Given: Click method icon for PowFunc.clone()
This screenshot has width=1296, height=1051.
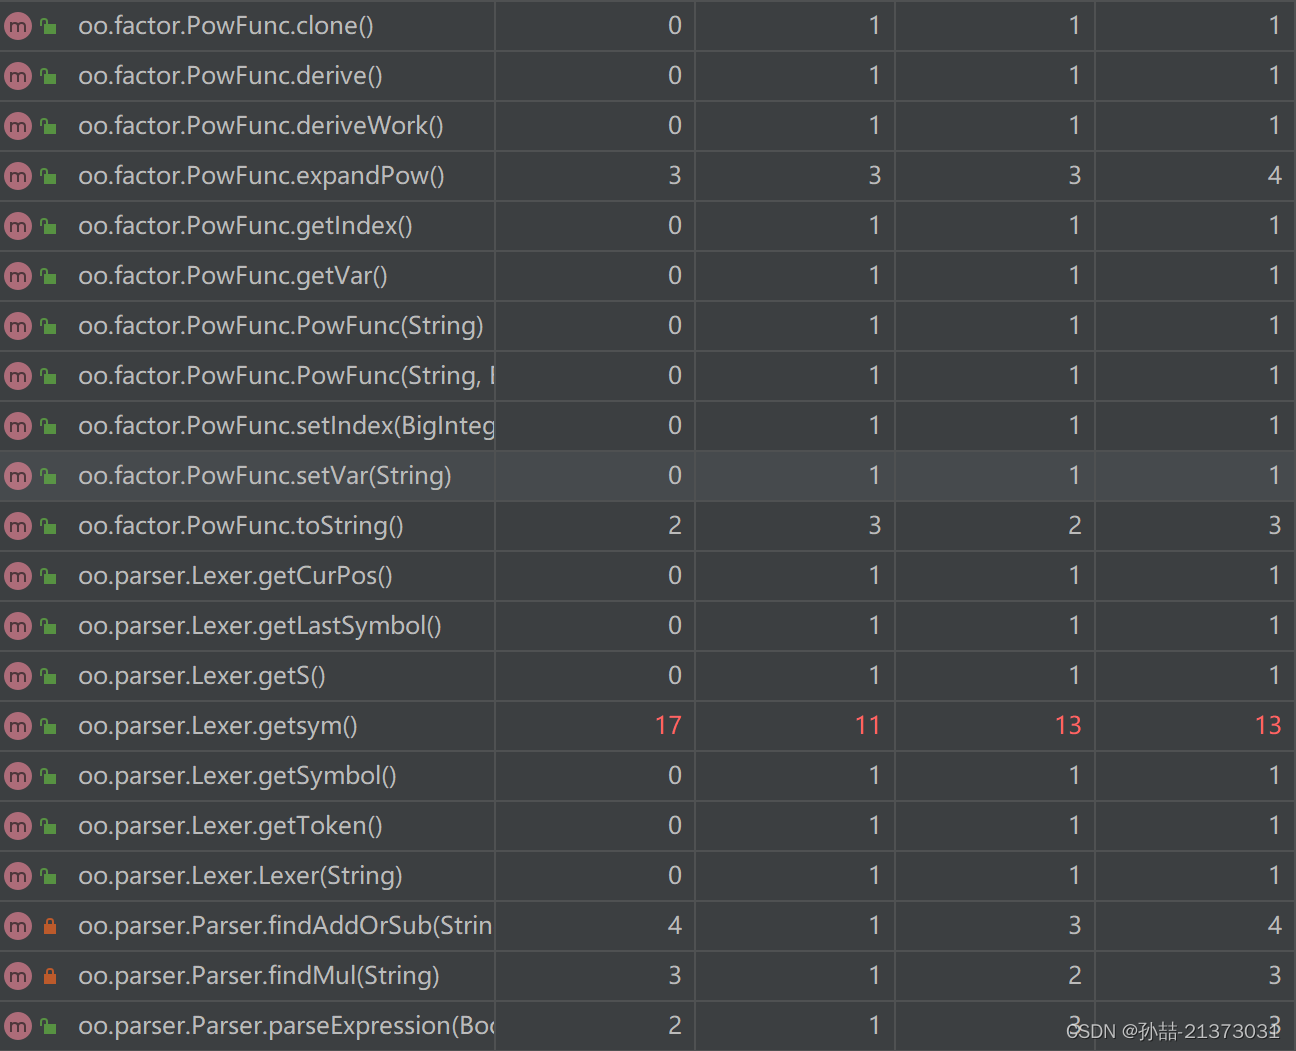Looking at the screenshot, I should click(18, 26).
